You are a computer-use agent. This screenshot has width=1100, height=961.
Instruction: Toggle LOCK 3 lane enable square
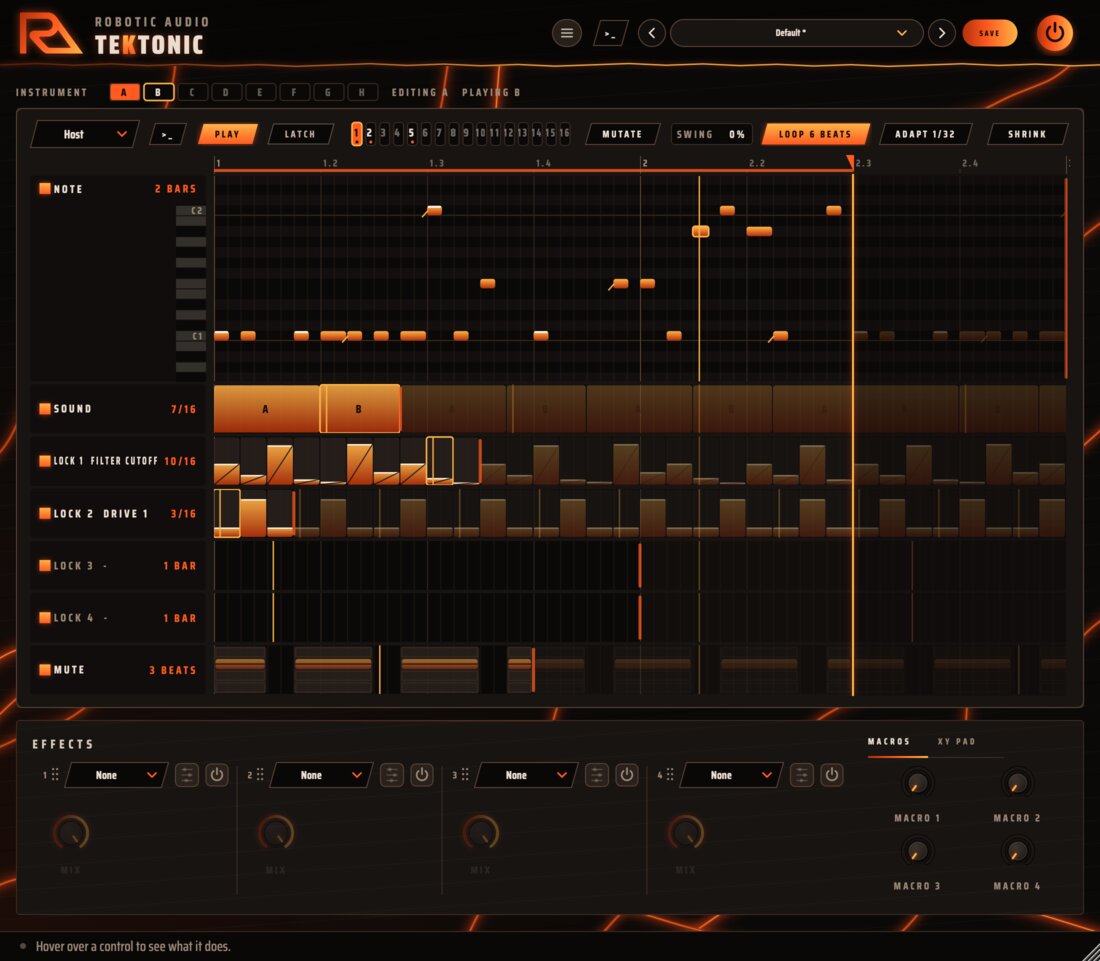[45, 565]
